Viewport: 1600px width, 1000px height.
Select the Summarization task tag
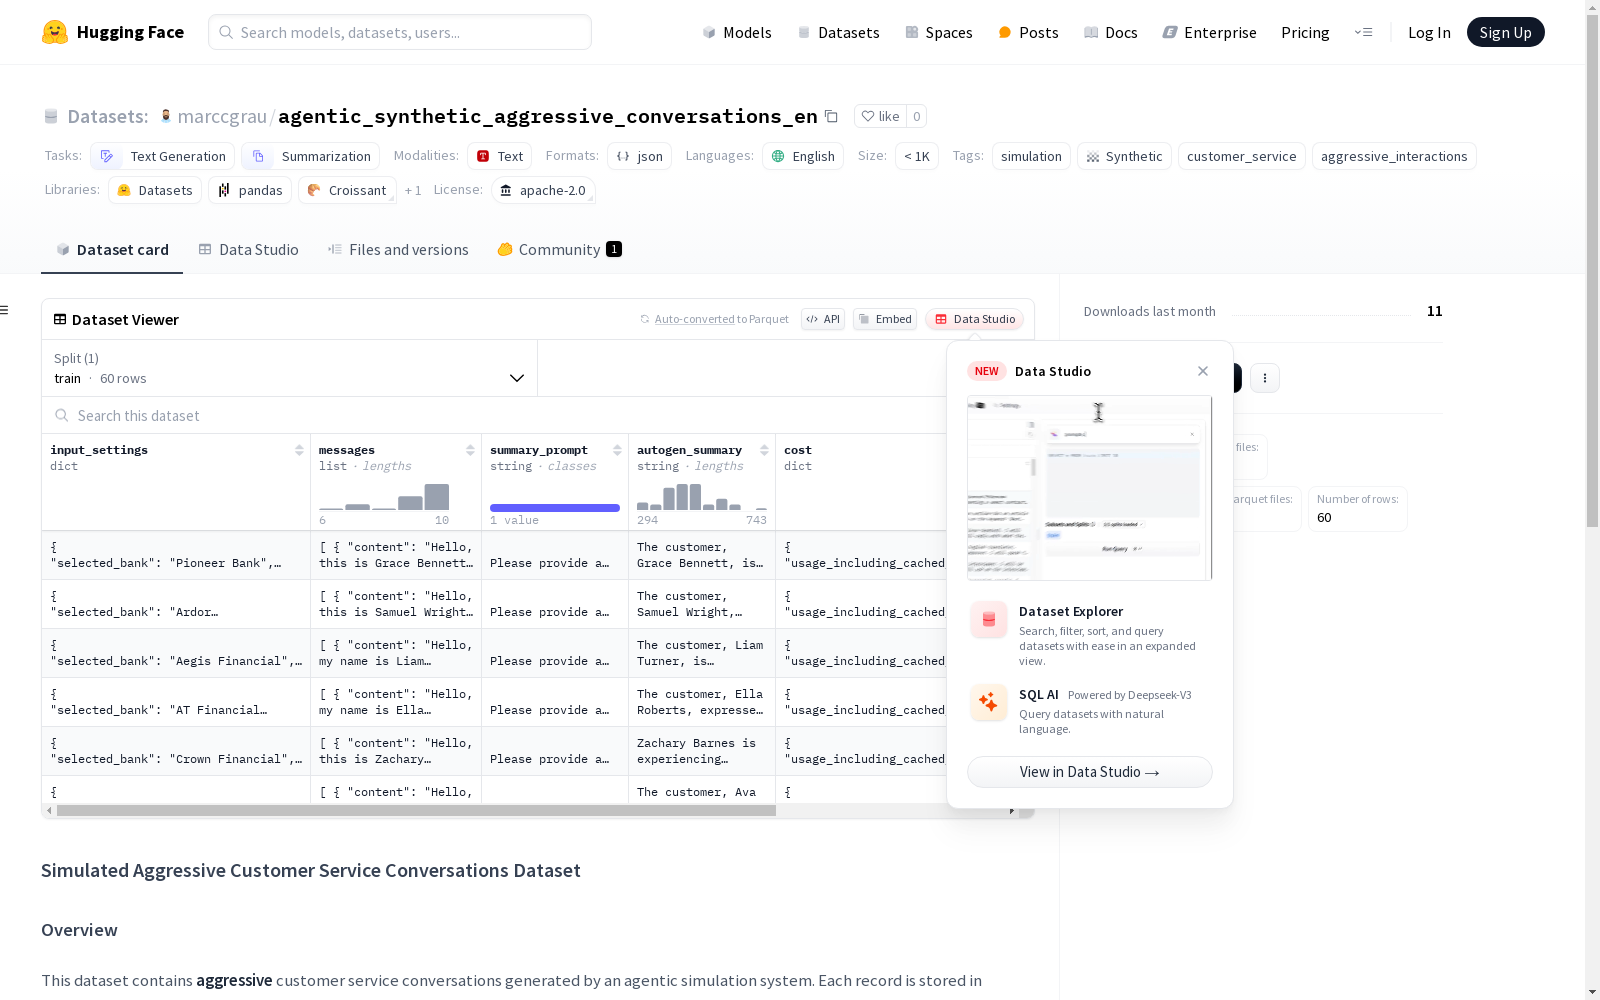(311, 156)
